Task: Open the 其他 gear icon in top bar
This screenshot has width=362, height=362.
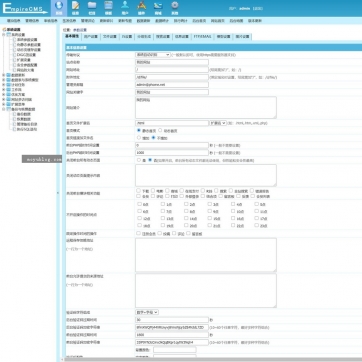Action: pos(175,5)
